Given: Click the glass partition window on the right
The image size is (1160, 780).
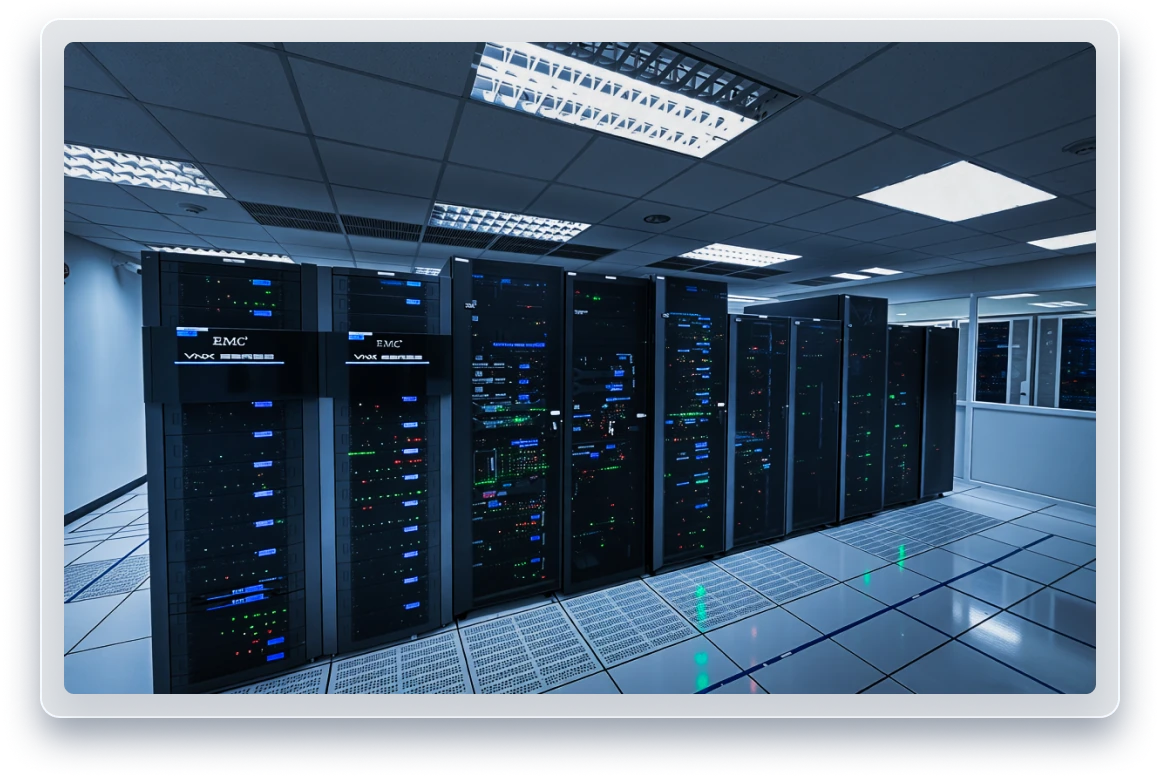Looking at the screenshot, I should click(x=1035, y=360).
